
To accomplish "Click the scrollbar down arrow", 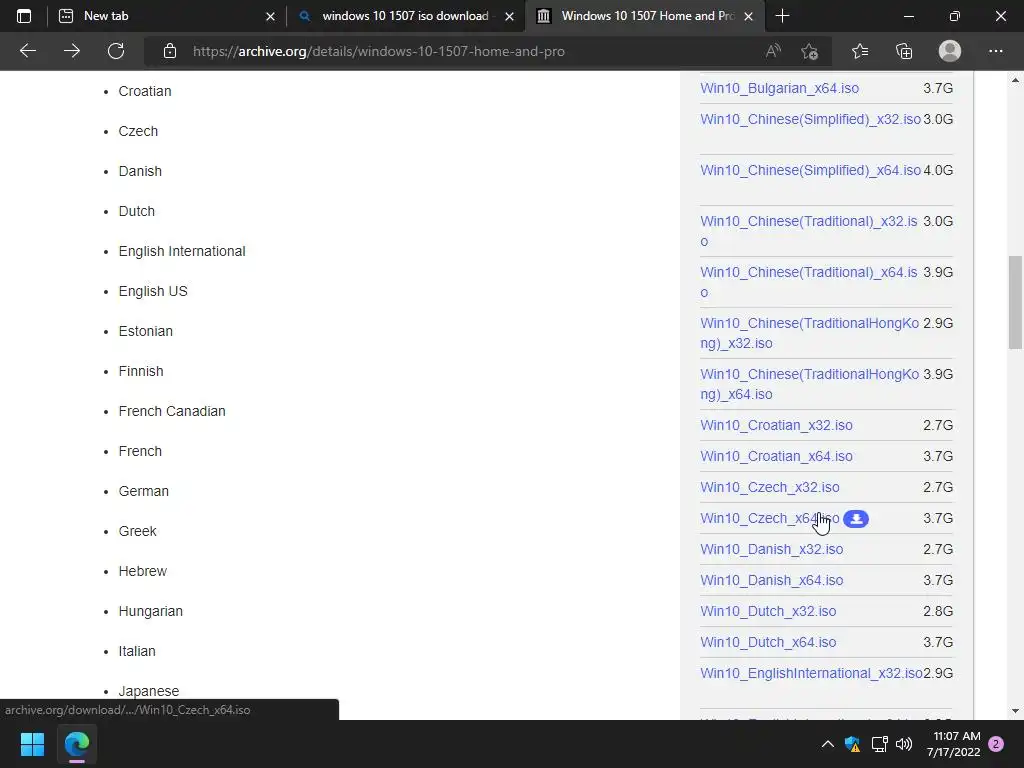I will tap(1015, 711).
